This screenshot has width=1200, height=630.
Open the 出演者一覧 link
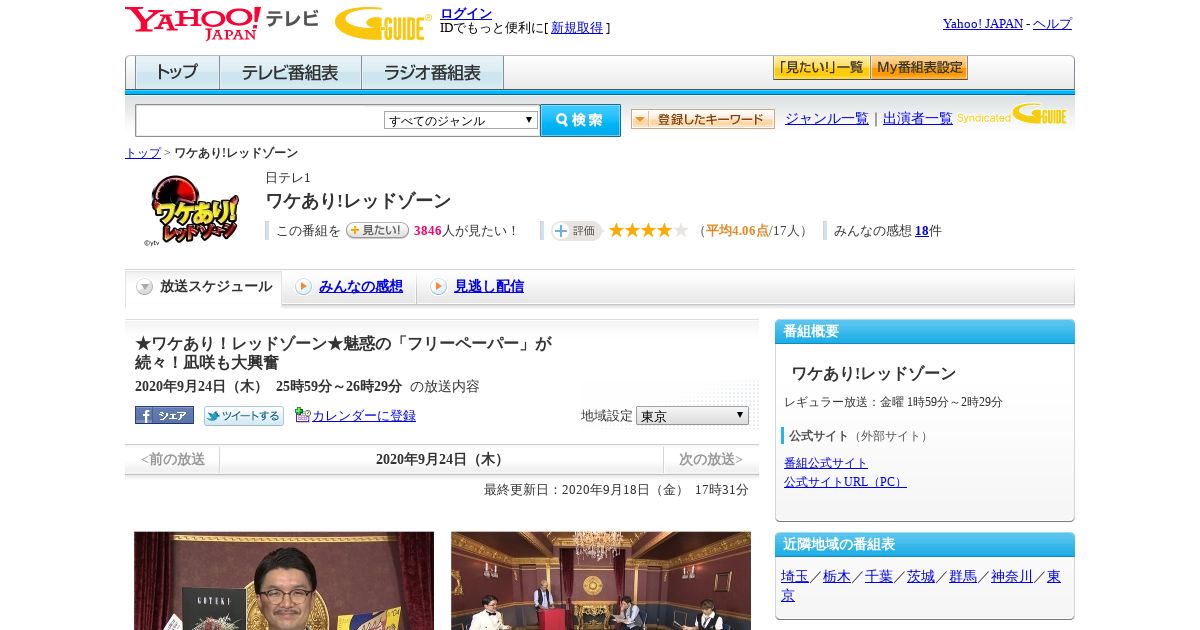point(918,118)
